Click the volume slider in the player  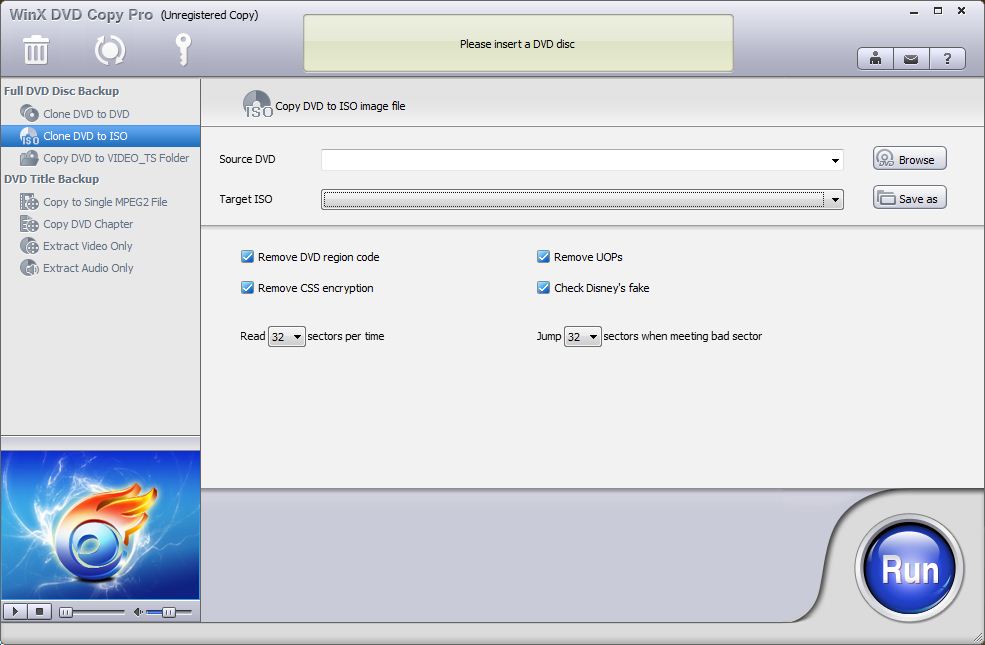[x=169, y=612]
